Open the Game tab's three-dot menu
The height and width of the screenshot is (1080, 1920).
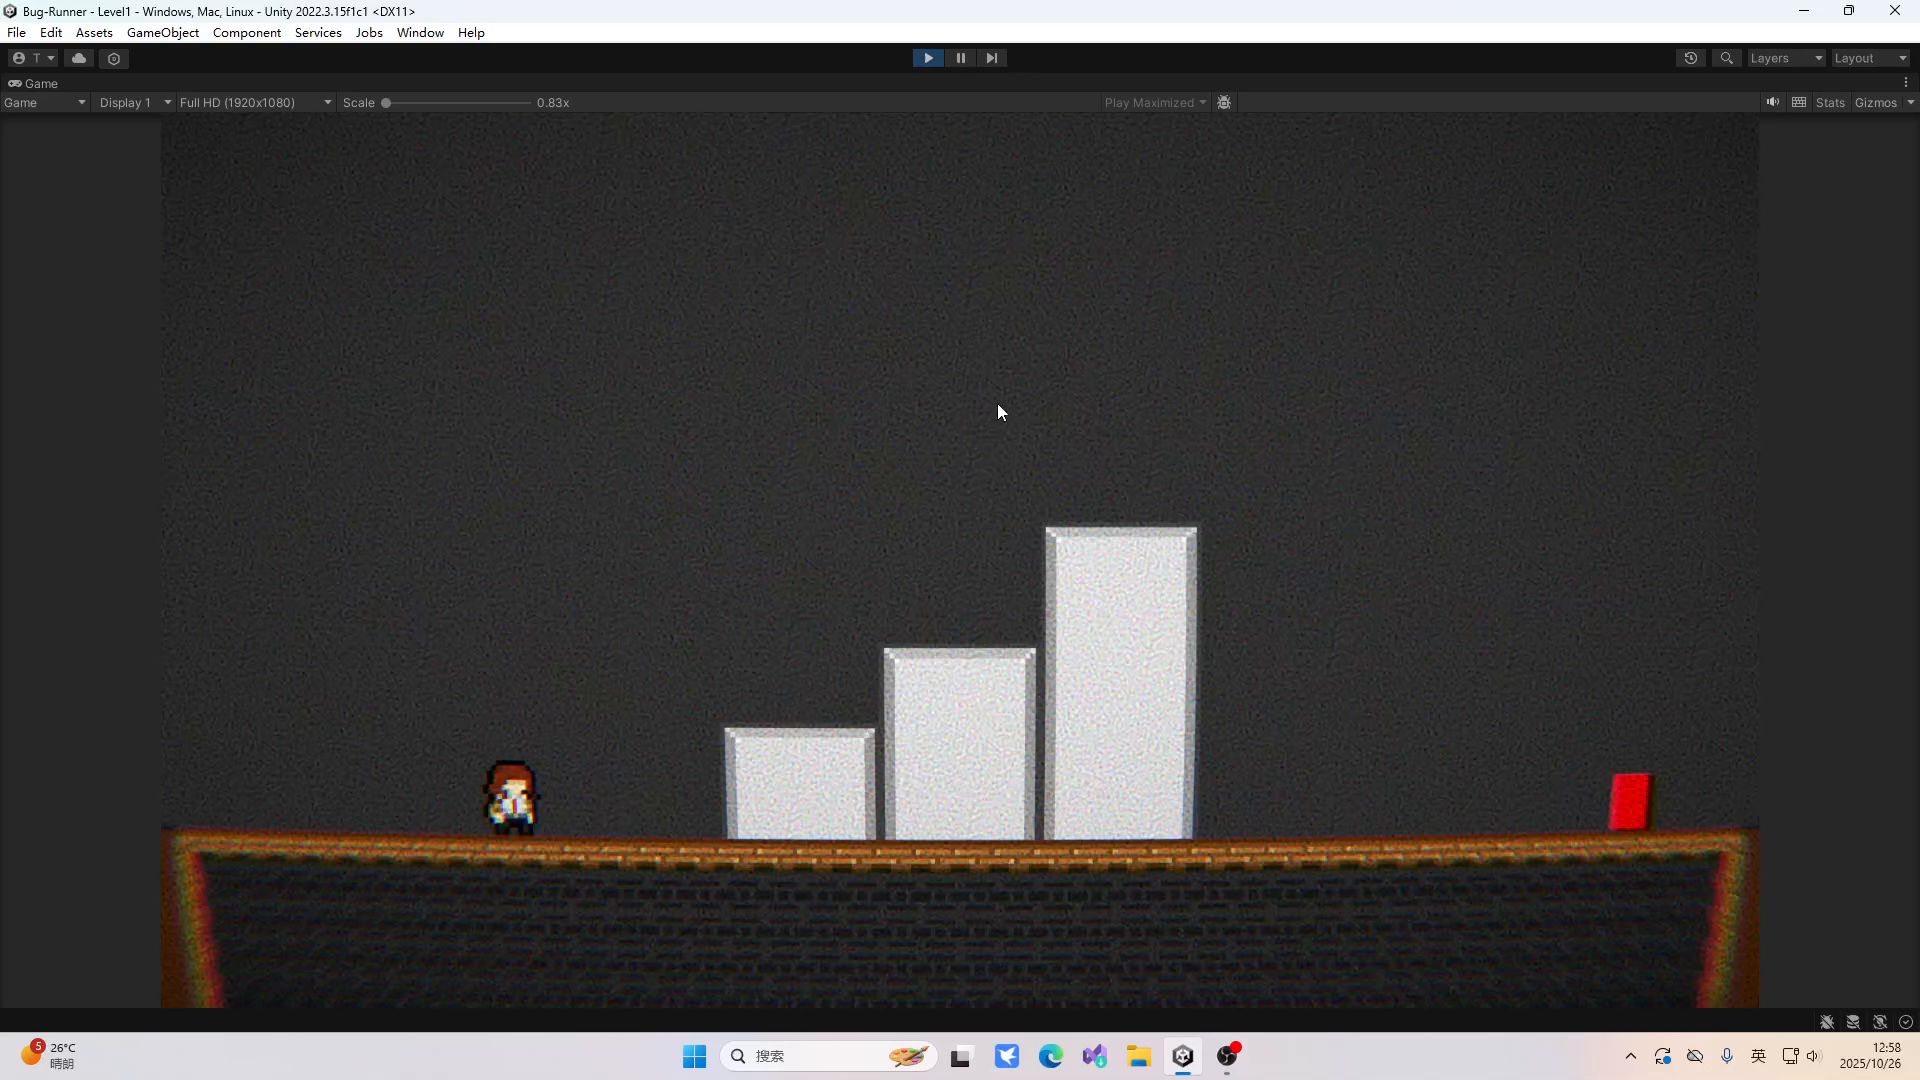(x=1906, y=83)
